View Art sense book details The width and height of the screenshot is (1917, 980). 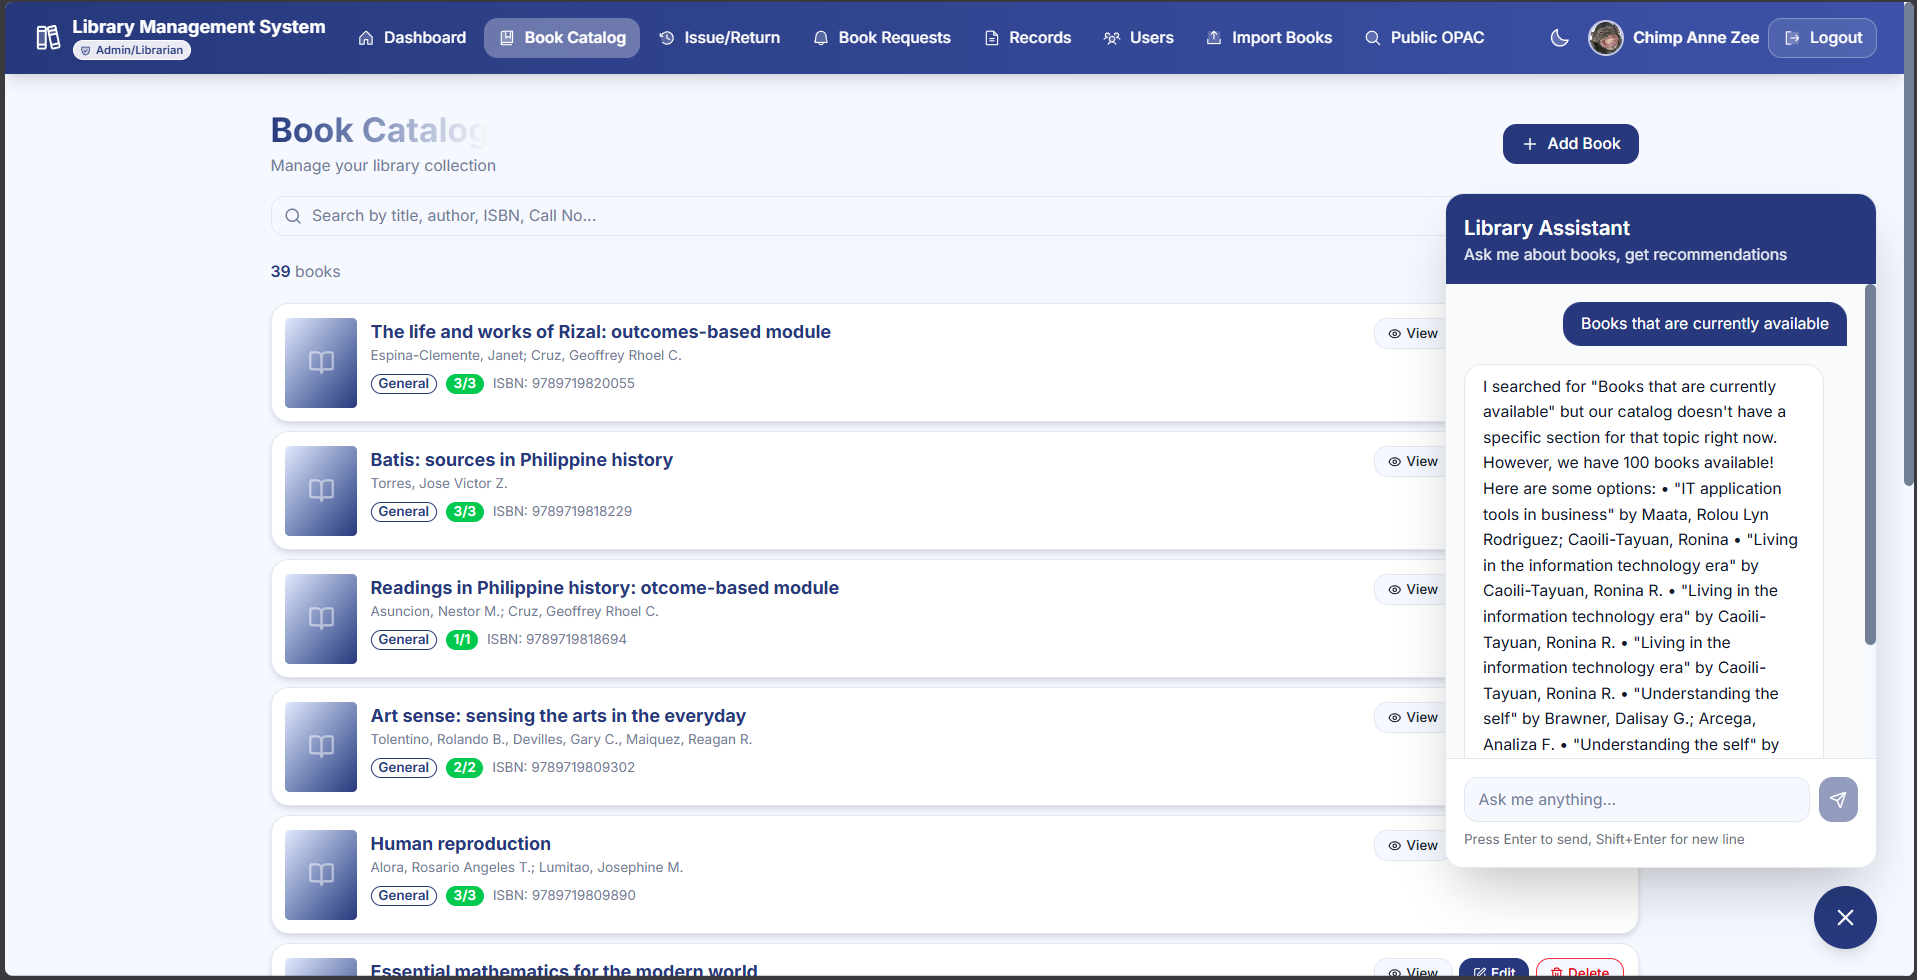1412,718
